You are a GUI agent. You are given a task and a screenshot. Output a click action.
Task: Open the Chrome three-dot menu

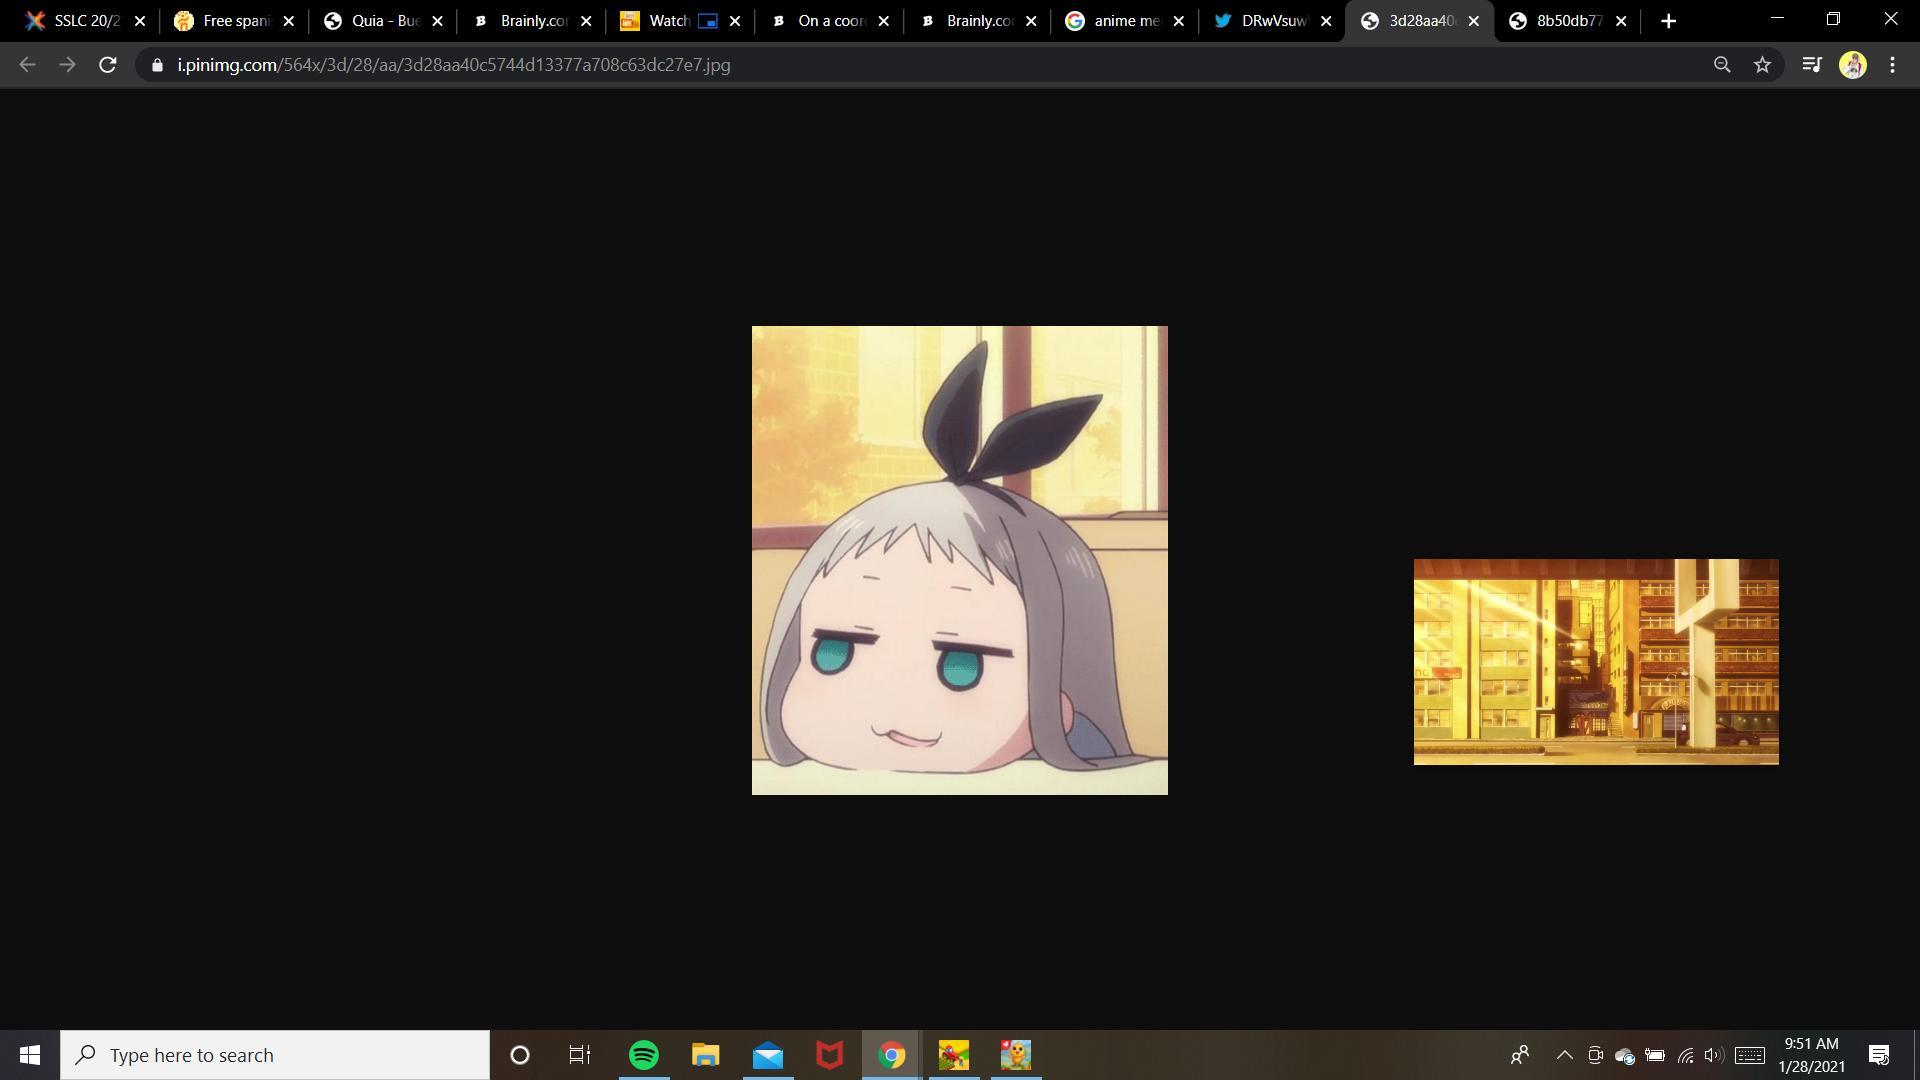(x=1892, y=65)
